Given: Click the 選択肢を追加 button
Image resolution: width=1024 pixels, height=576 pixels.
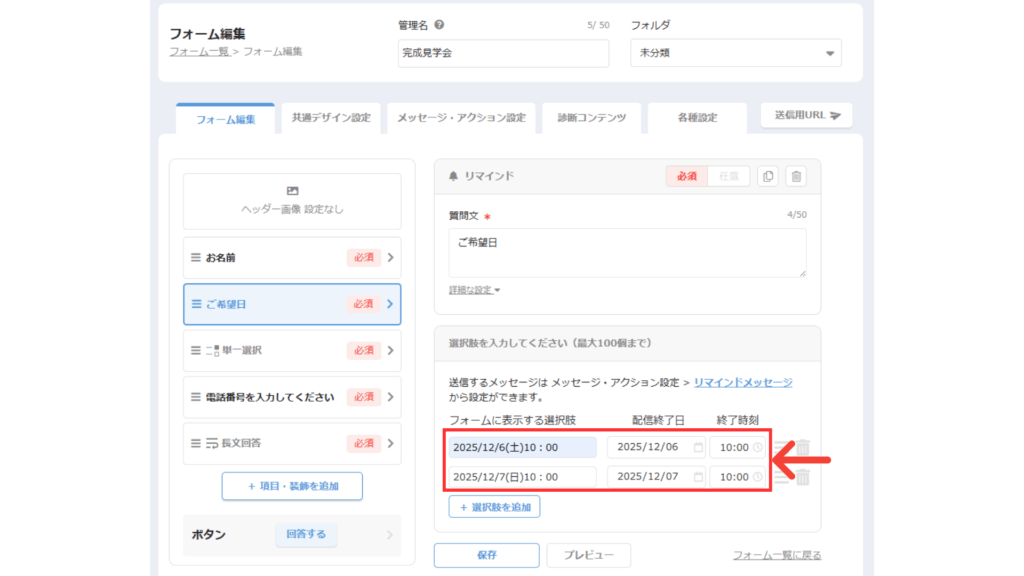Looking at the screenshot, I should pyautogui.click(x=487, y=507).
